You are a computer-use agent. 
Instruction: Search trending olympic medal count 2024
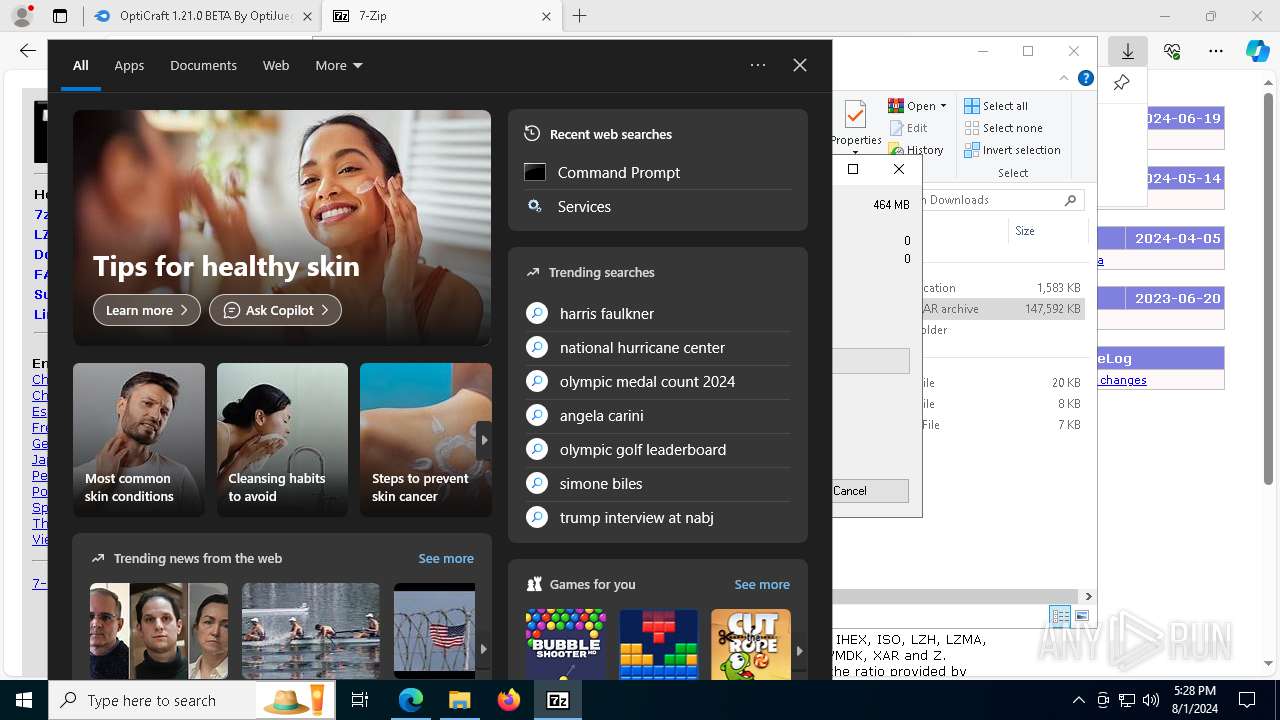coord(658,381)
